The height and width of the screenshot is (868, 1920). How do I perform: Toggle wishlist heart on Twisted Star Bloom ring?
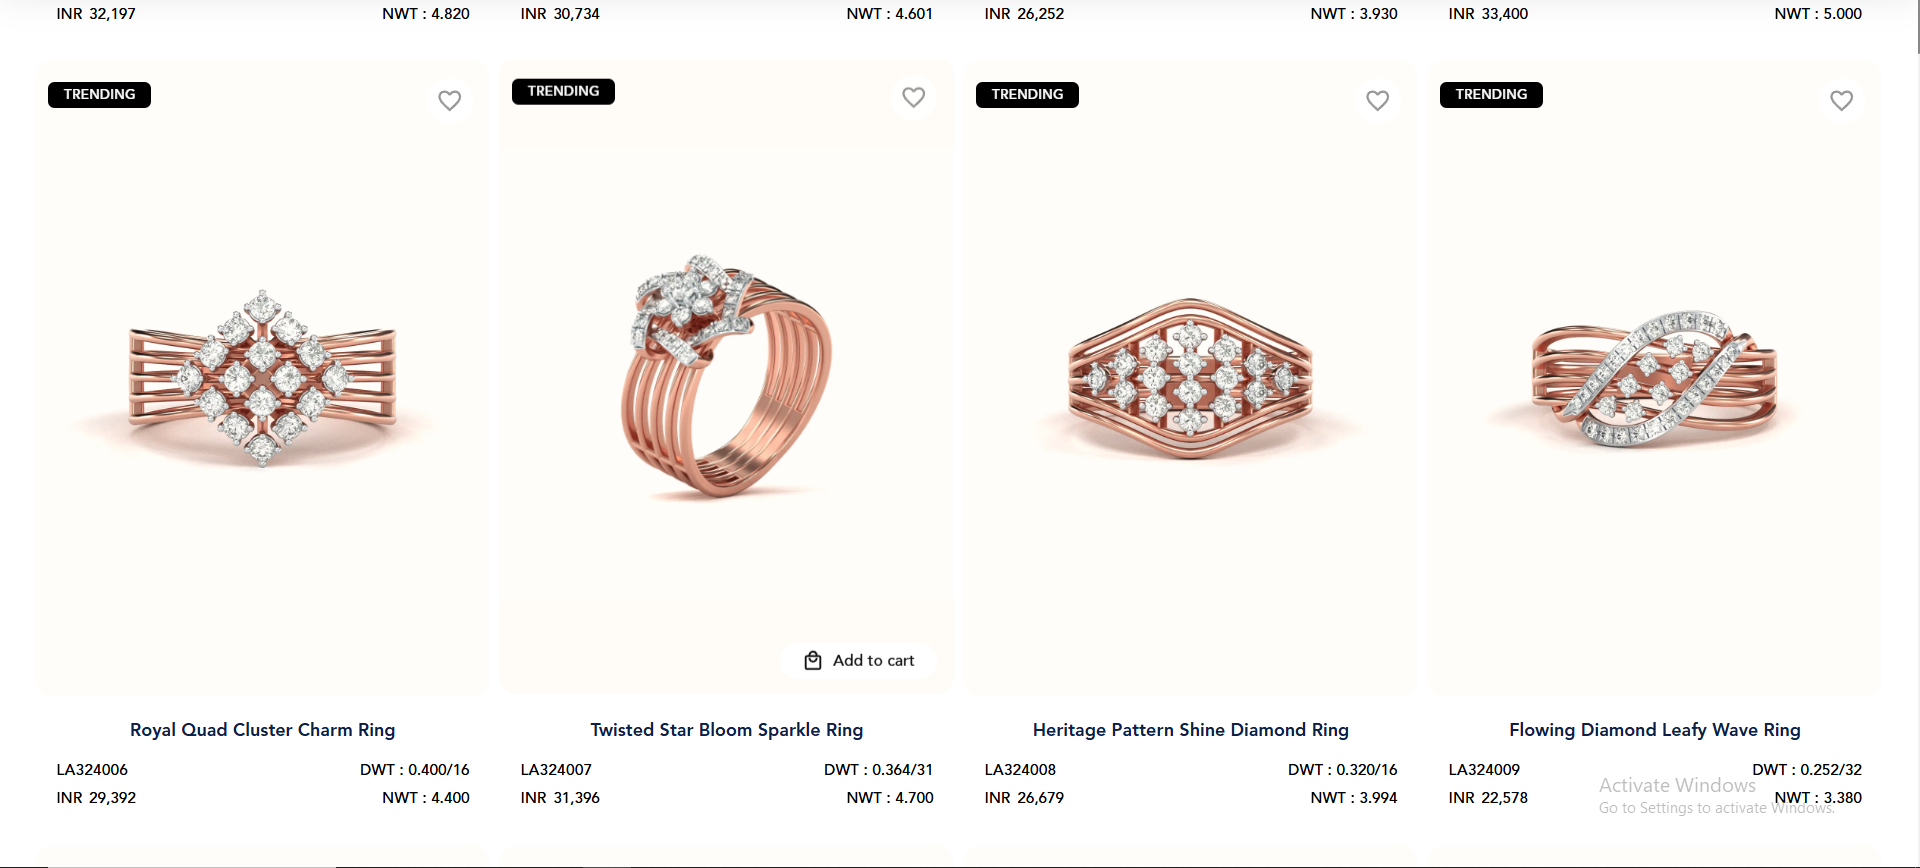pos(913,97)
